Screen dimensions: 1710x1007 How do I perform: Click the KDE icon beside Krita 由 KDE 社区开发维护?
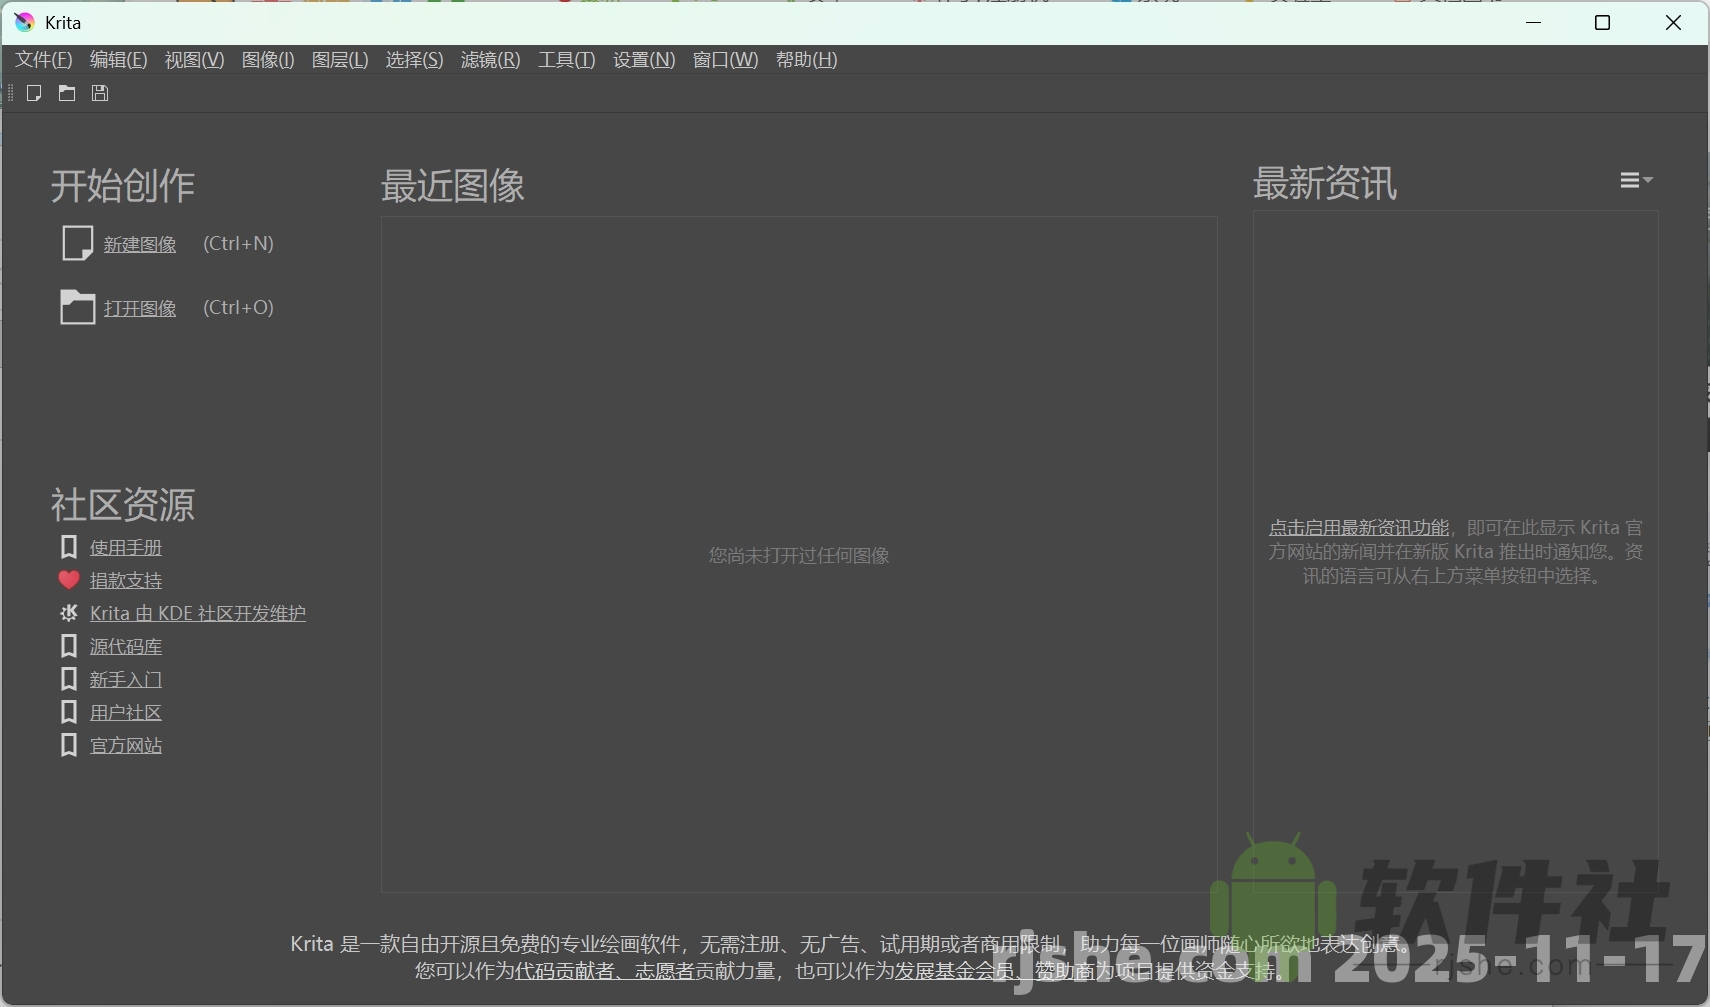pyautogui.click(x=68, y=613)
